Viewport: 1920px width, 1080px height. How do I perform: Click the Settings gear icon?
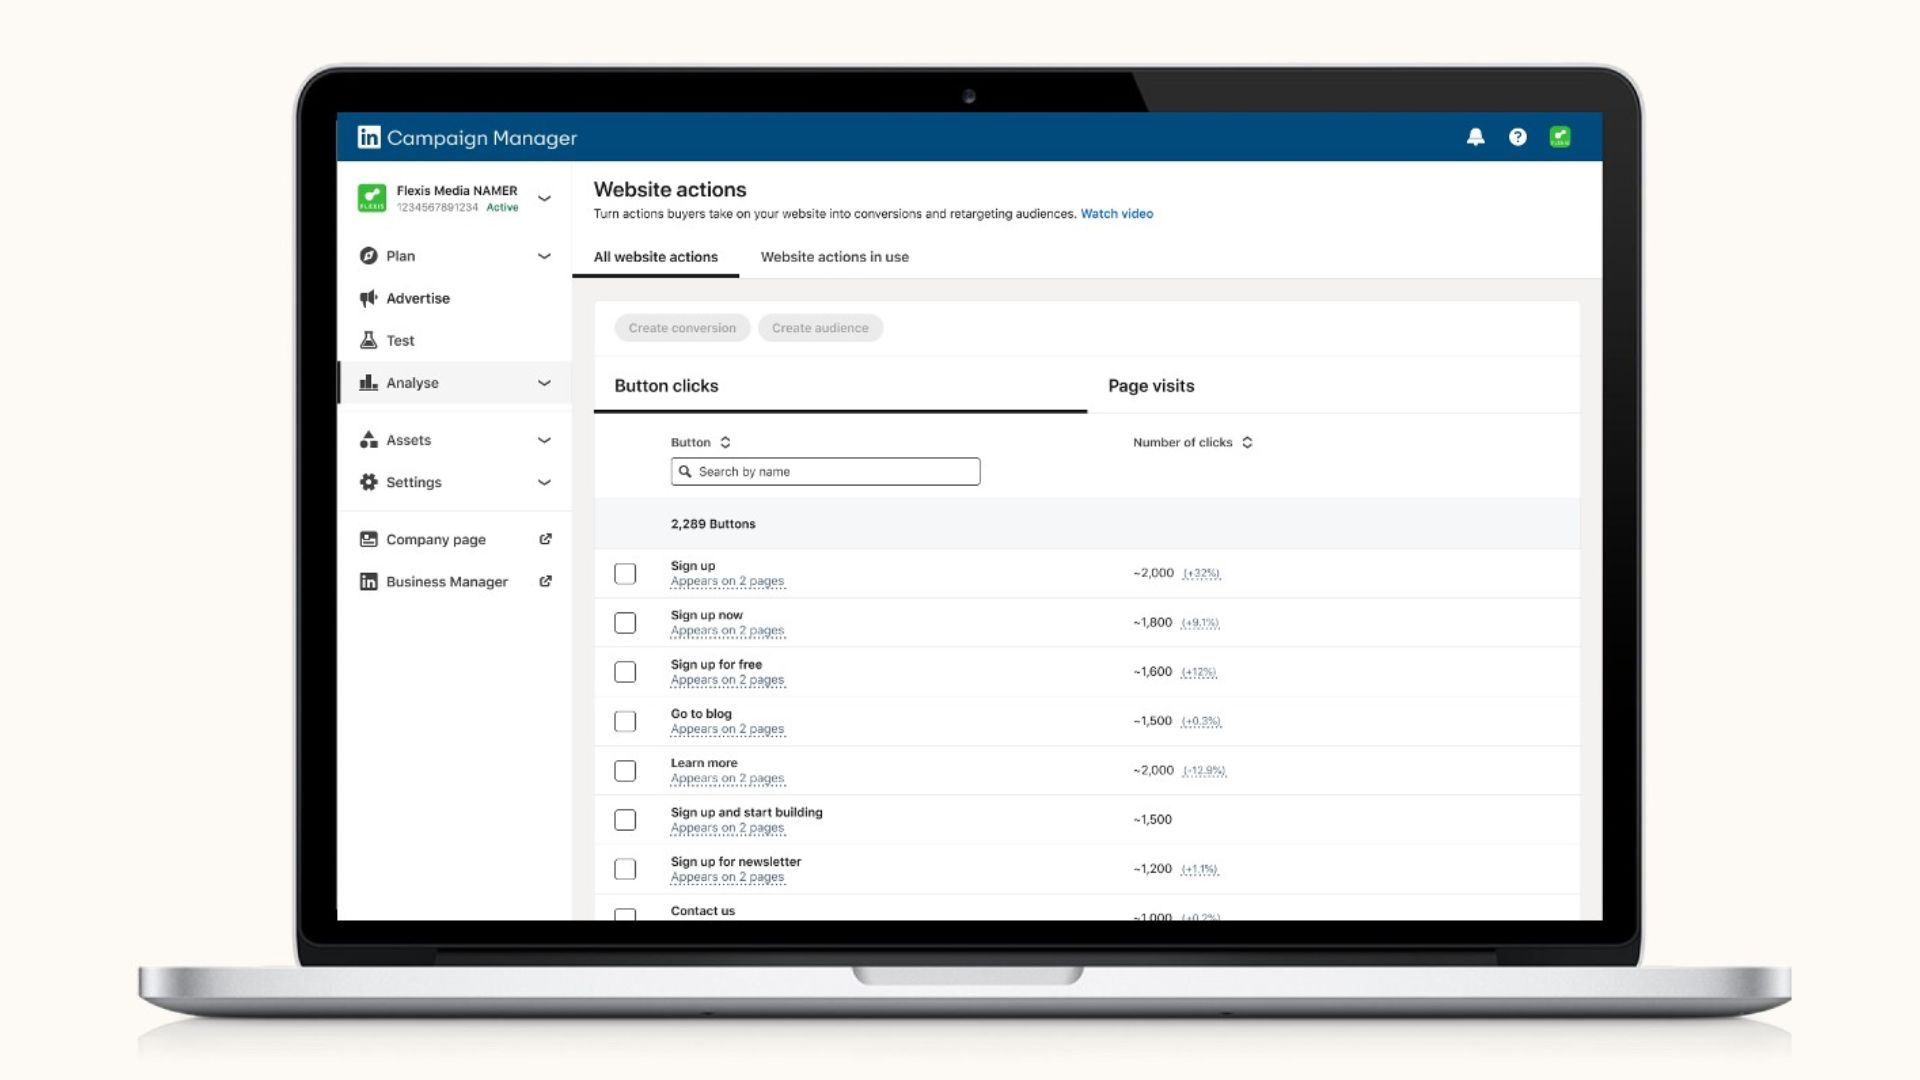[368, 482]
